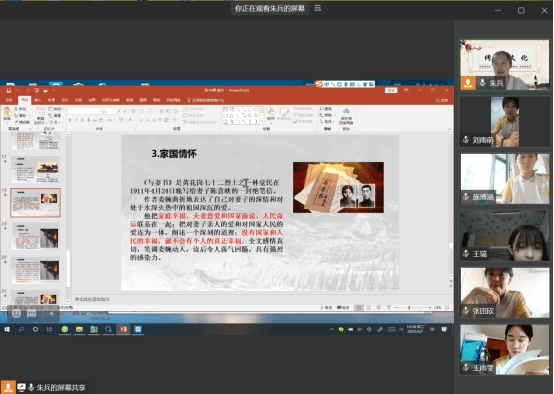Viewport: 554px width, 394px height.
Task: Toggle Italic formatting
Action: pos(76,120)
